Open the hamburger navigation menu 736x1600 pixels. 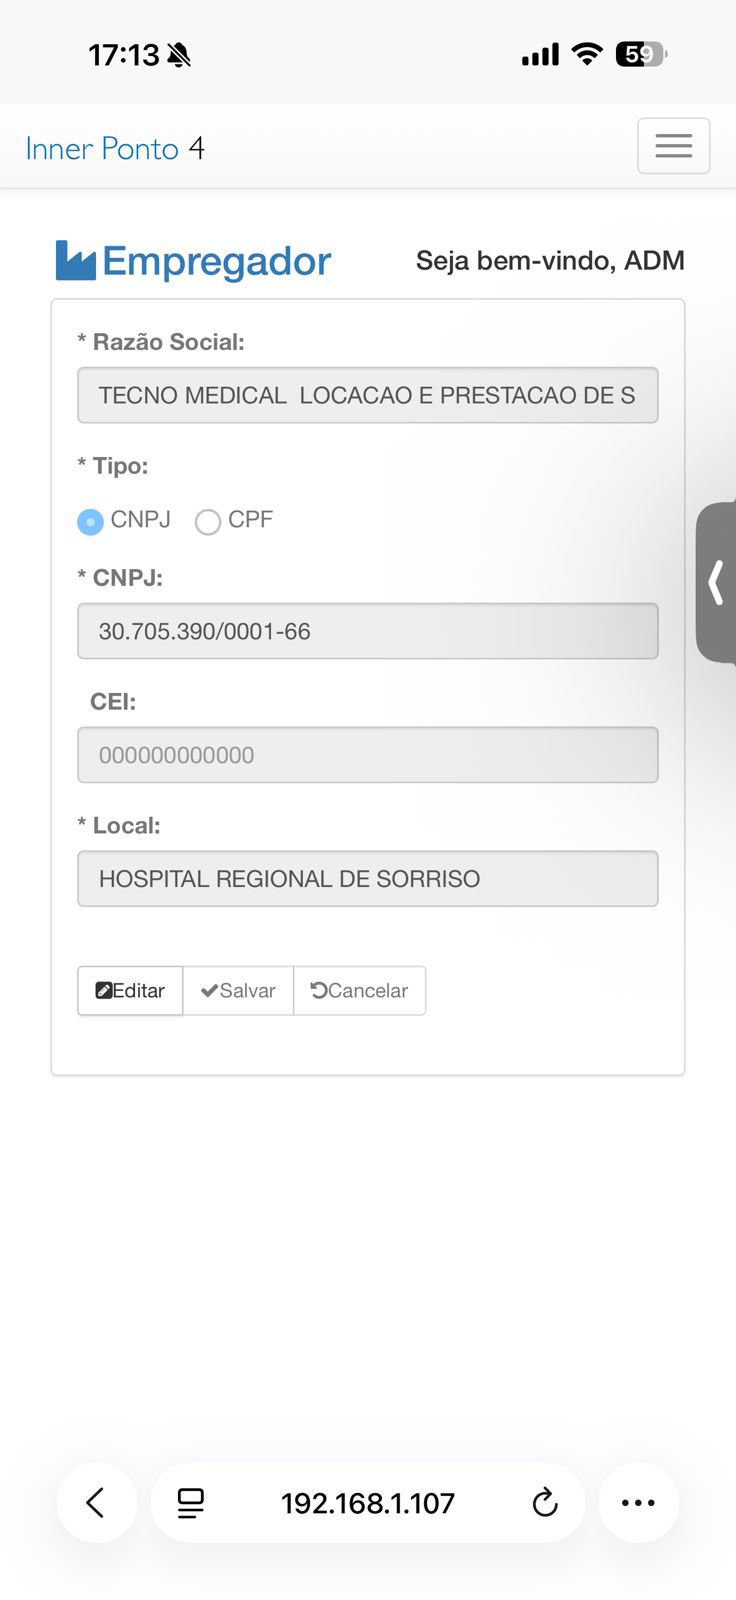pos(673,146)
